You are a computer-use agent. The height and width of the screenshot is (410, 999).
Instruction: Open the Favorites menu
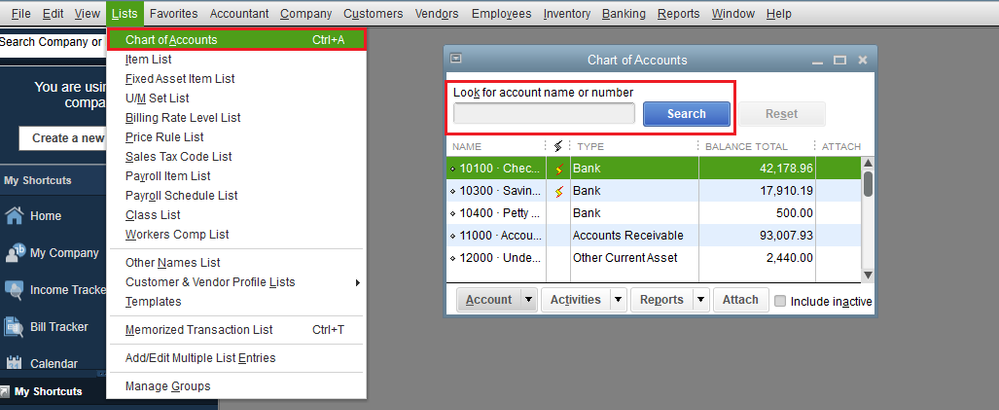coord(173,13)
